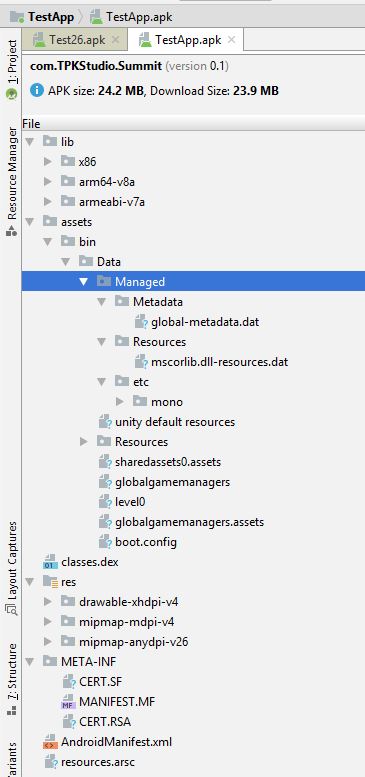Screen dimensions: 365x777
Task: Click the bin folder icon
Action: point(68,242)
